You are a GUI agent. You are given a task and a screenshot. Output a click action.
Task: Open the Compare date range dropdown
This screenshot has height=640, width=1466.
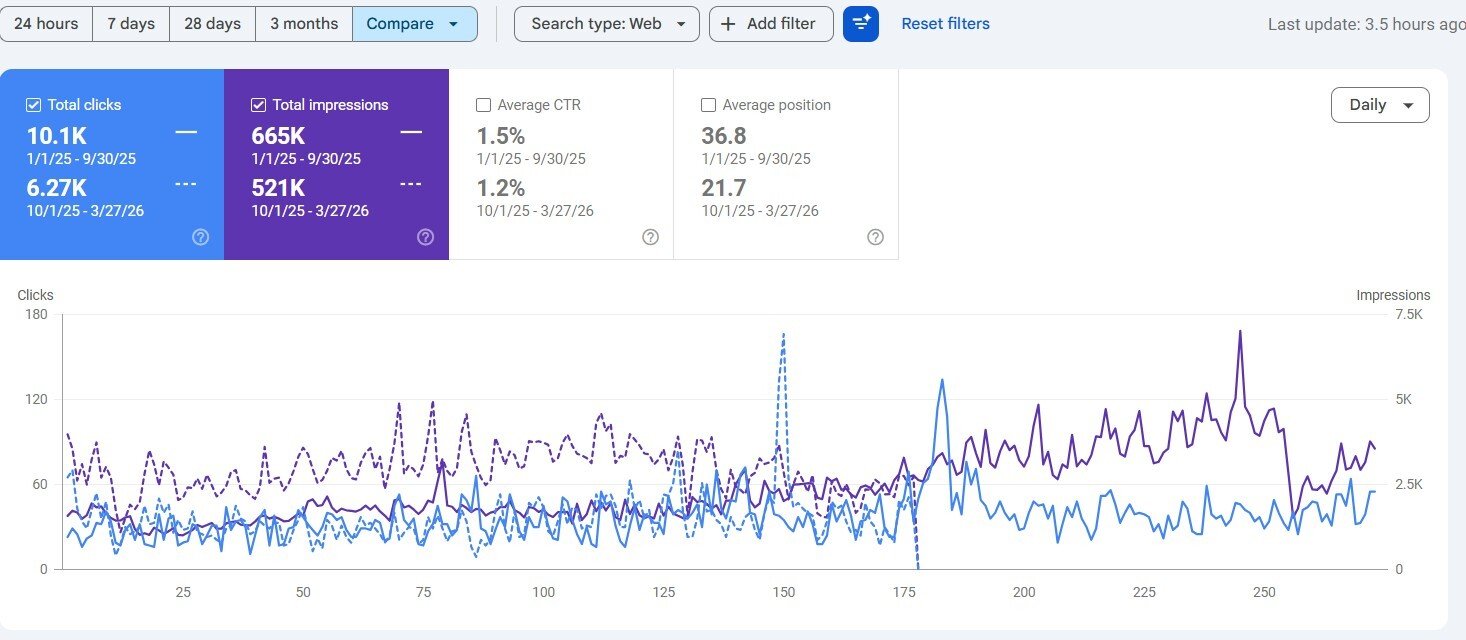tap(414, 24)
